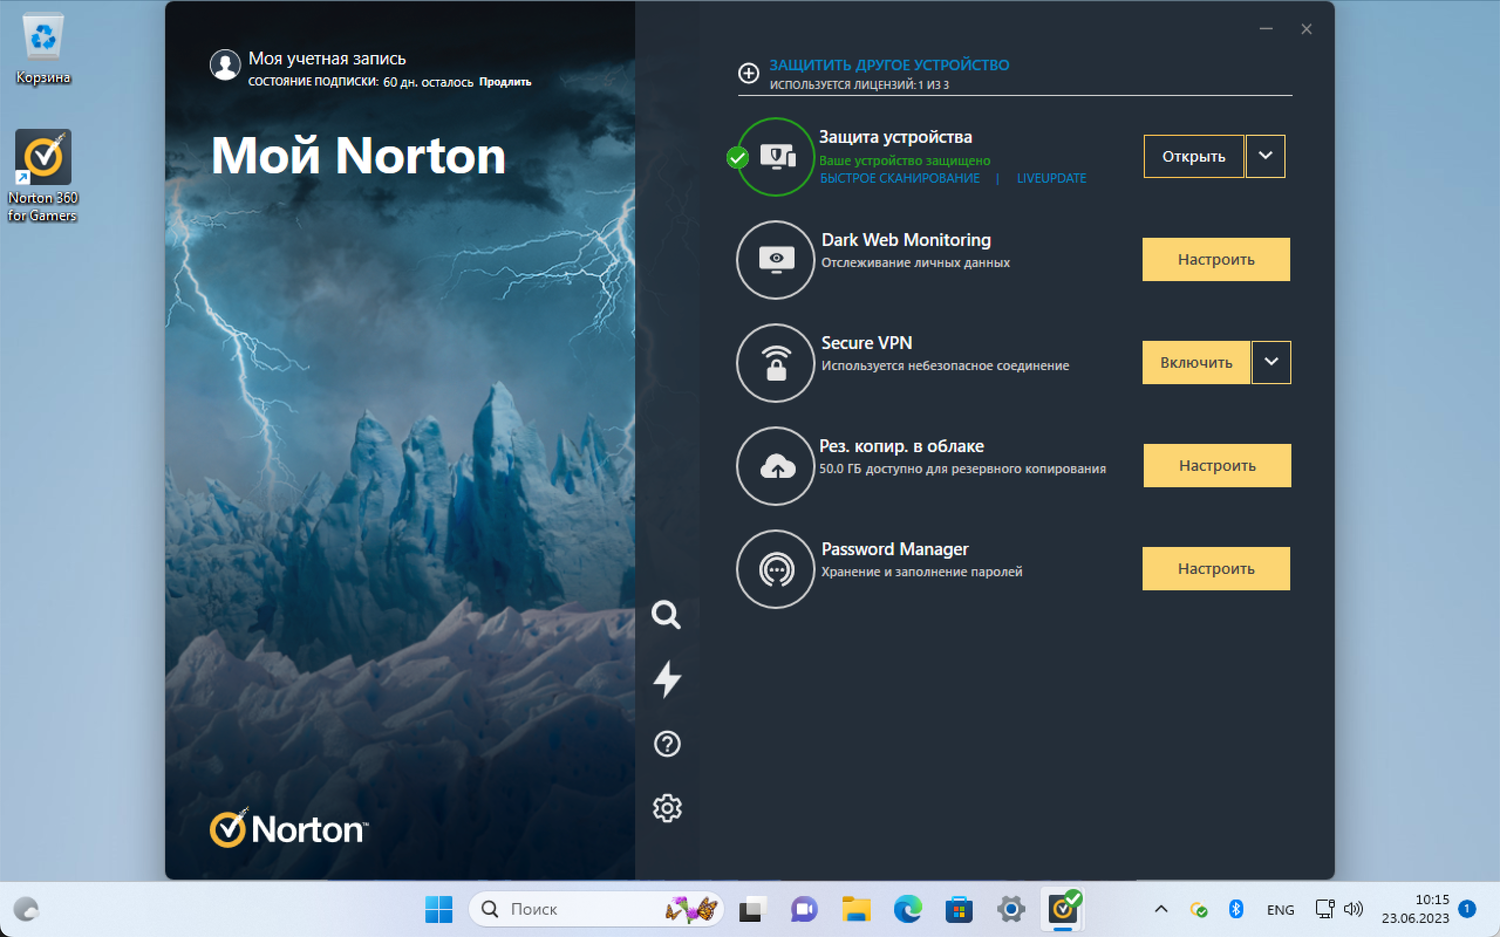Image resolution: width=1500 pixels, height=937 pixels.
Task: Run LIVEUPDATE link
Action: (1051, 178)
